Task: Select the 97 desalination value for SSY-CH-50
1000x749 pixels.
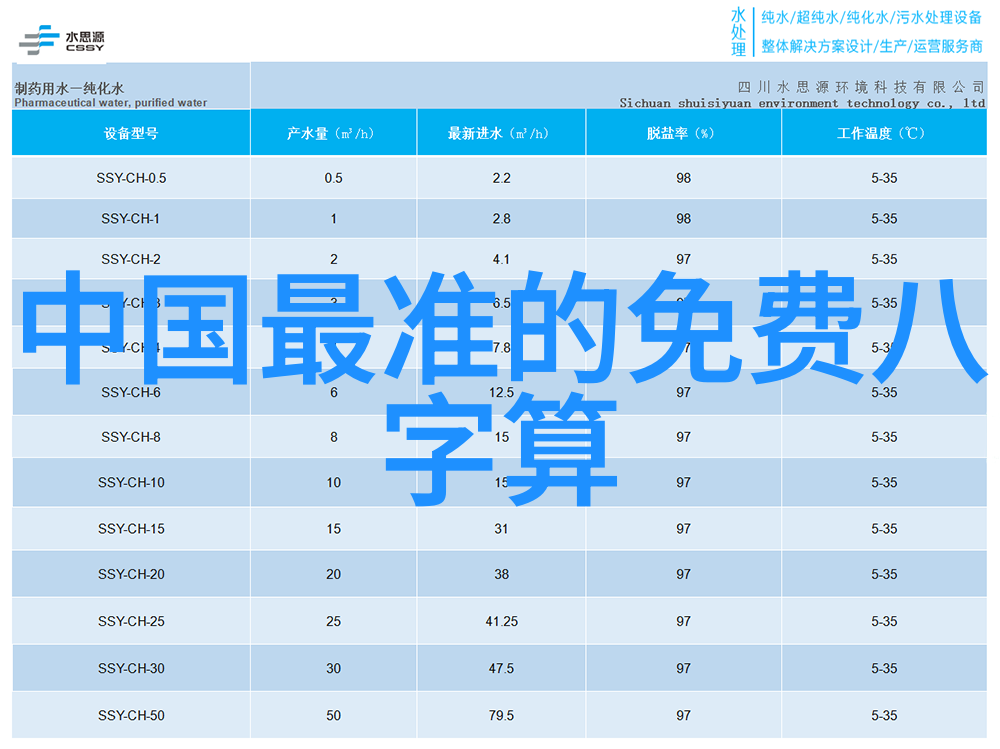Action: point(684,716)
